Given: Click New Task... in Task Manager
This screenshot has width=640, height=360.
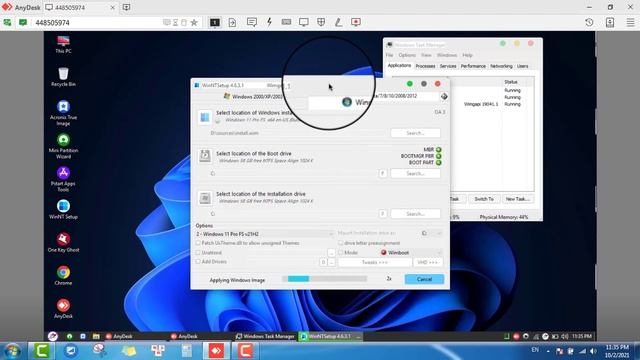Looking at the screenshot, I should click(x=517, y=199).
